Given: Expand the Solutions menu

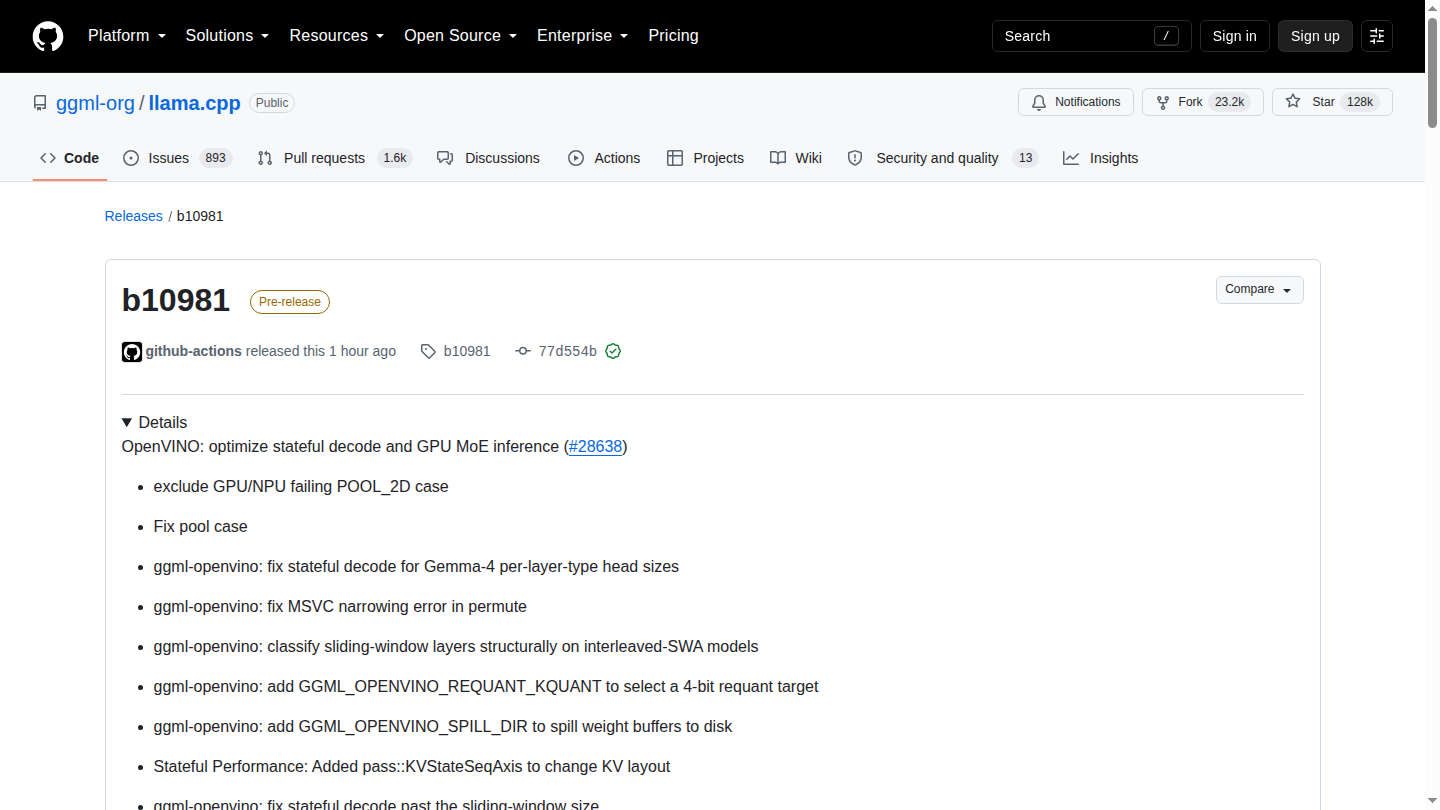Looking at the screenshot, I should 227,35.
